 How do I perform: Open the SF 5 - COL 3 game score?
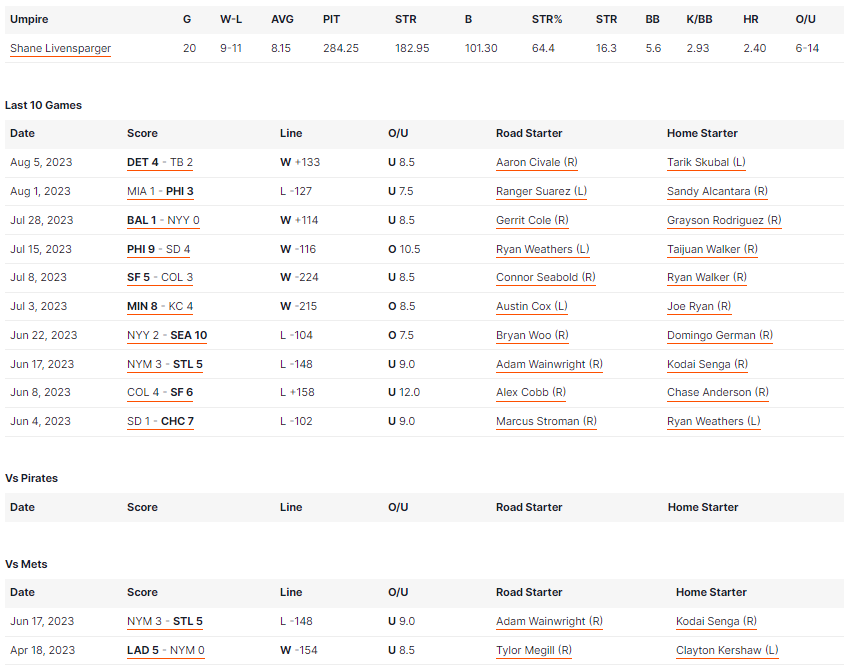[160, 277]
